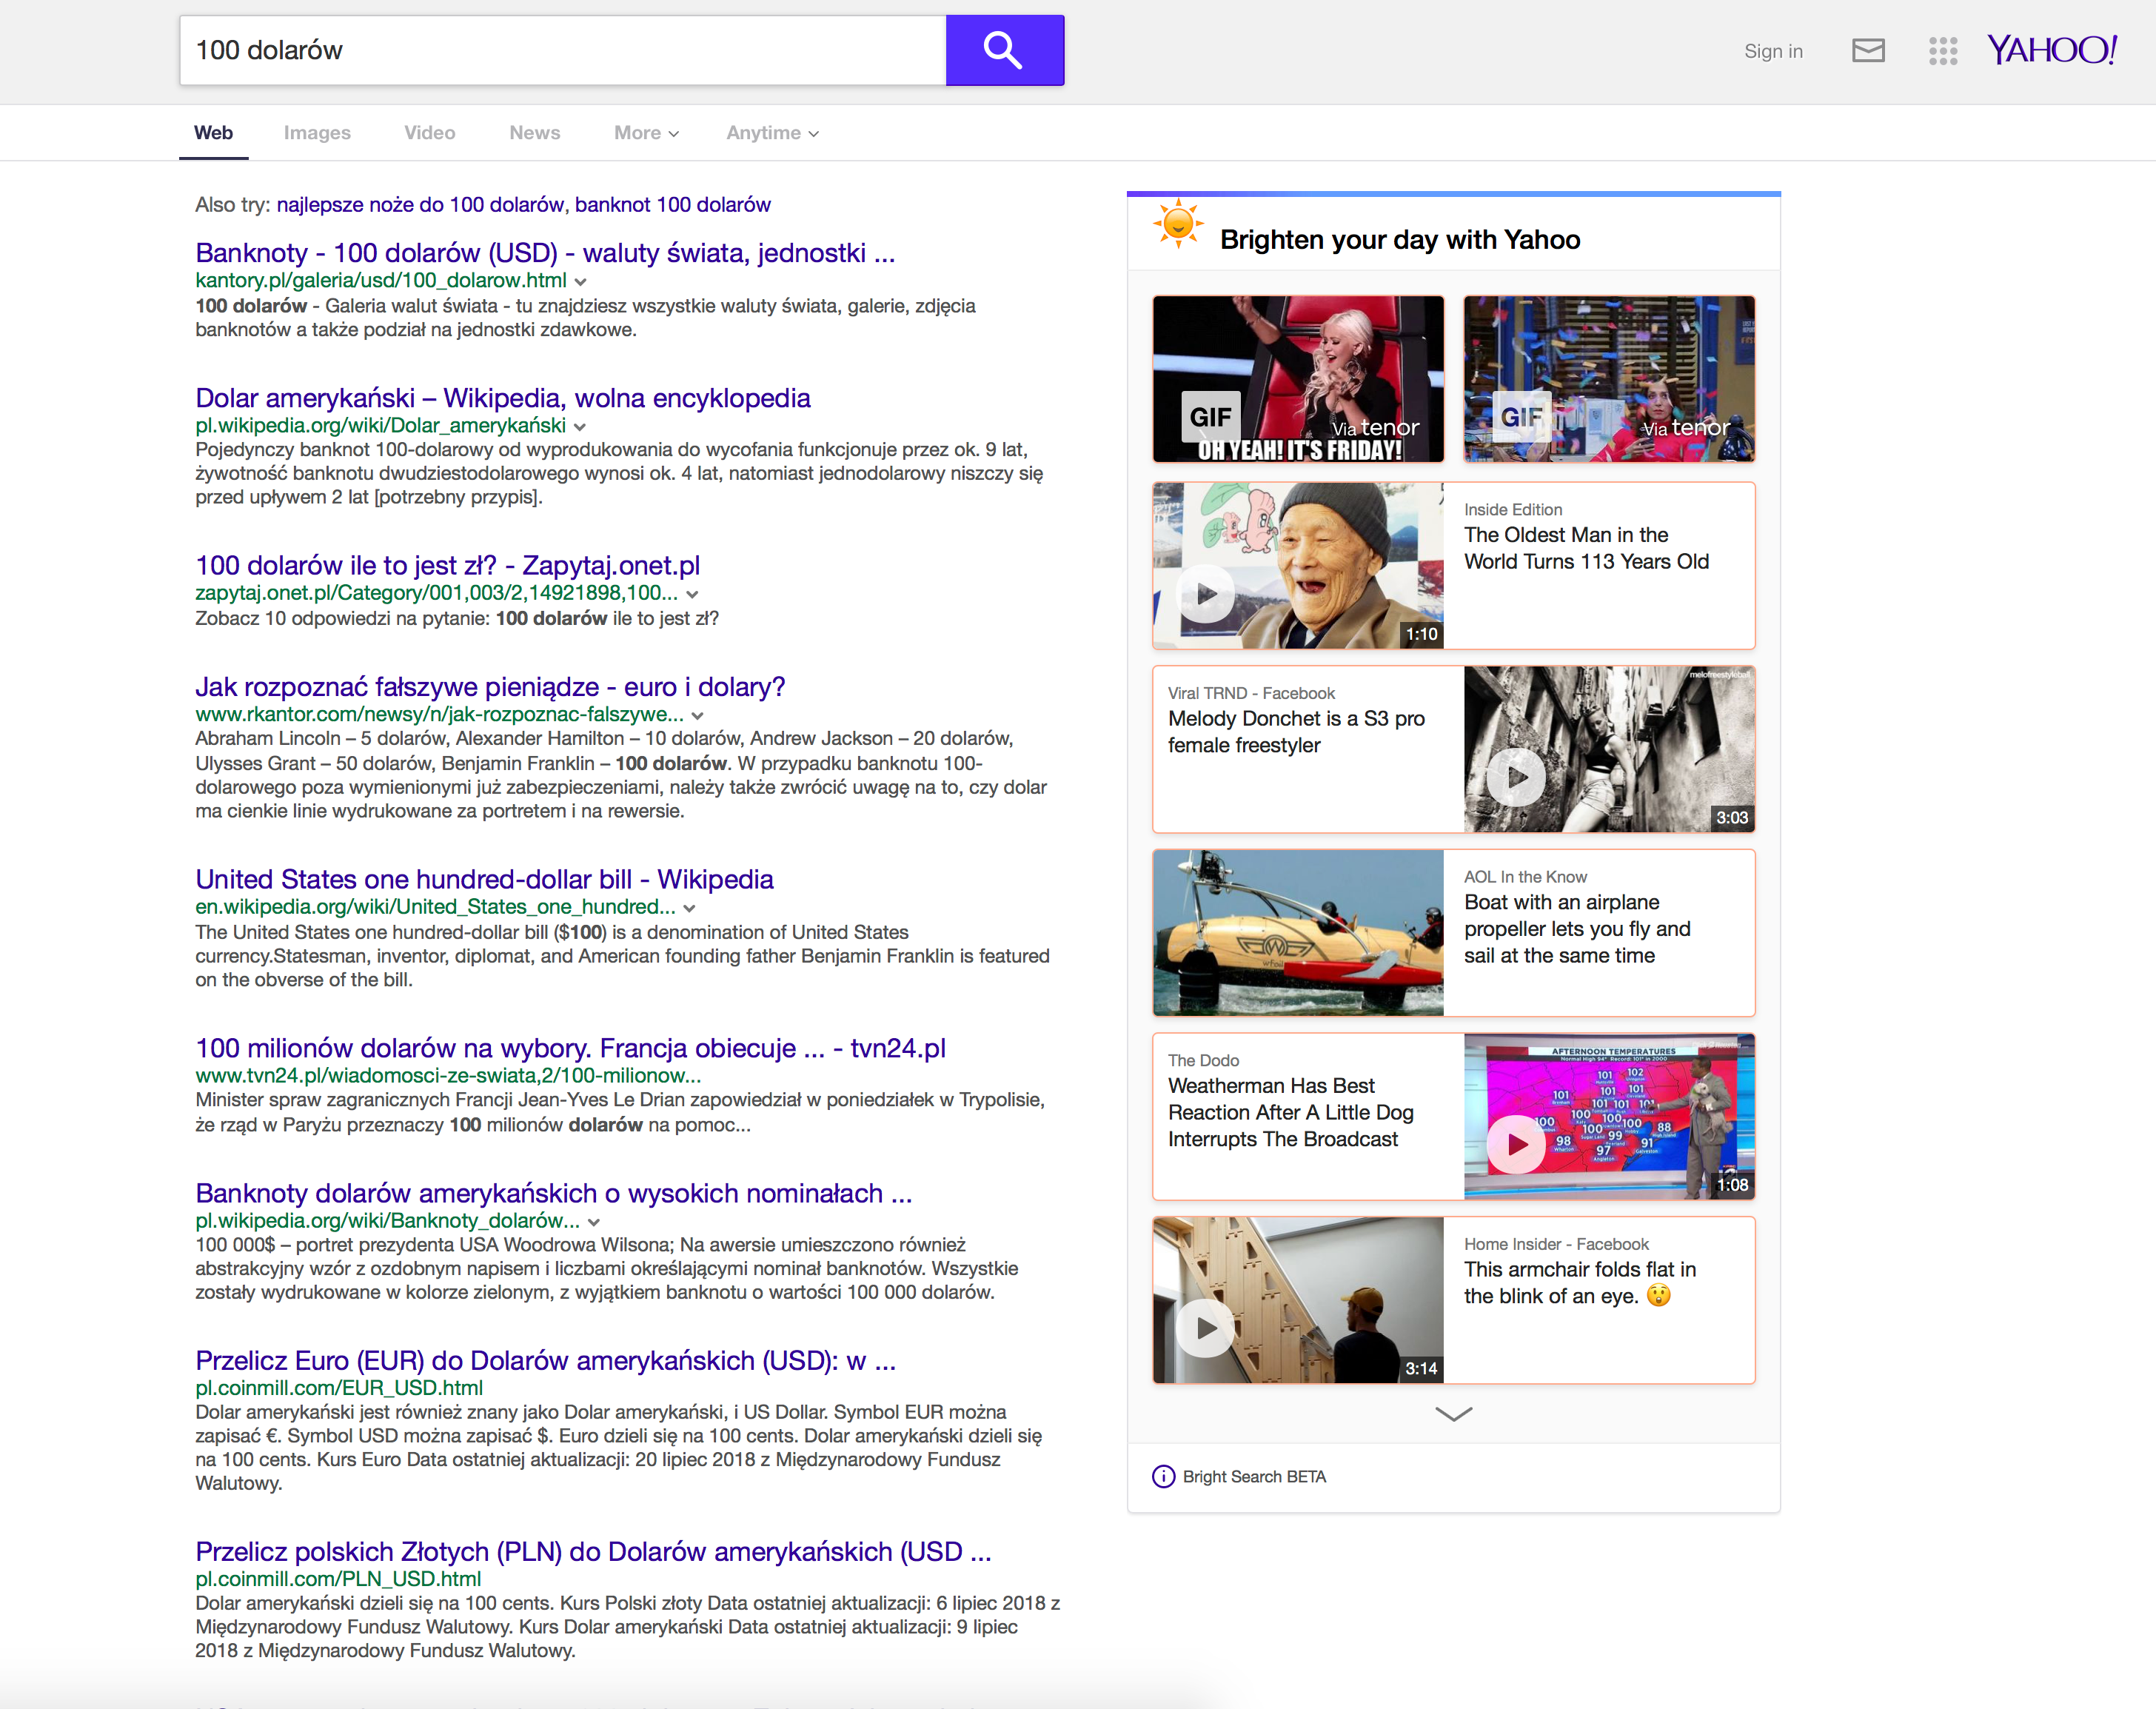Viewport: 2156px width, 1709px height.
Task: Click the pl.coinmill.com/PLN_USD.html URL
Action: tap(338, 1579)
